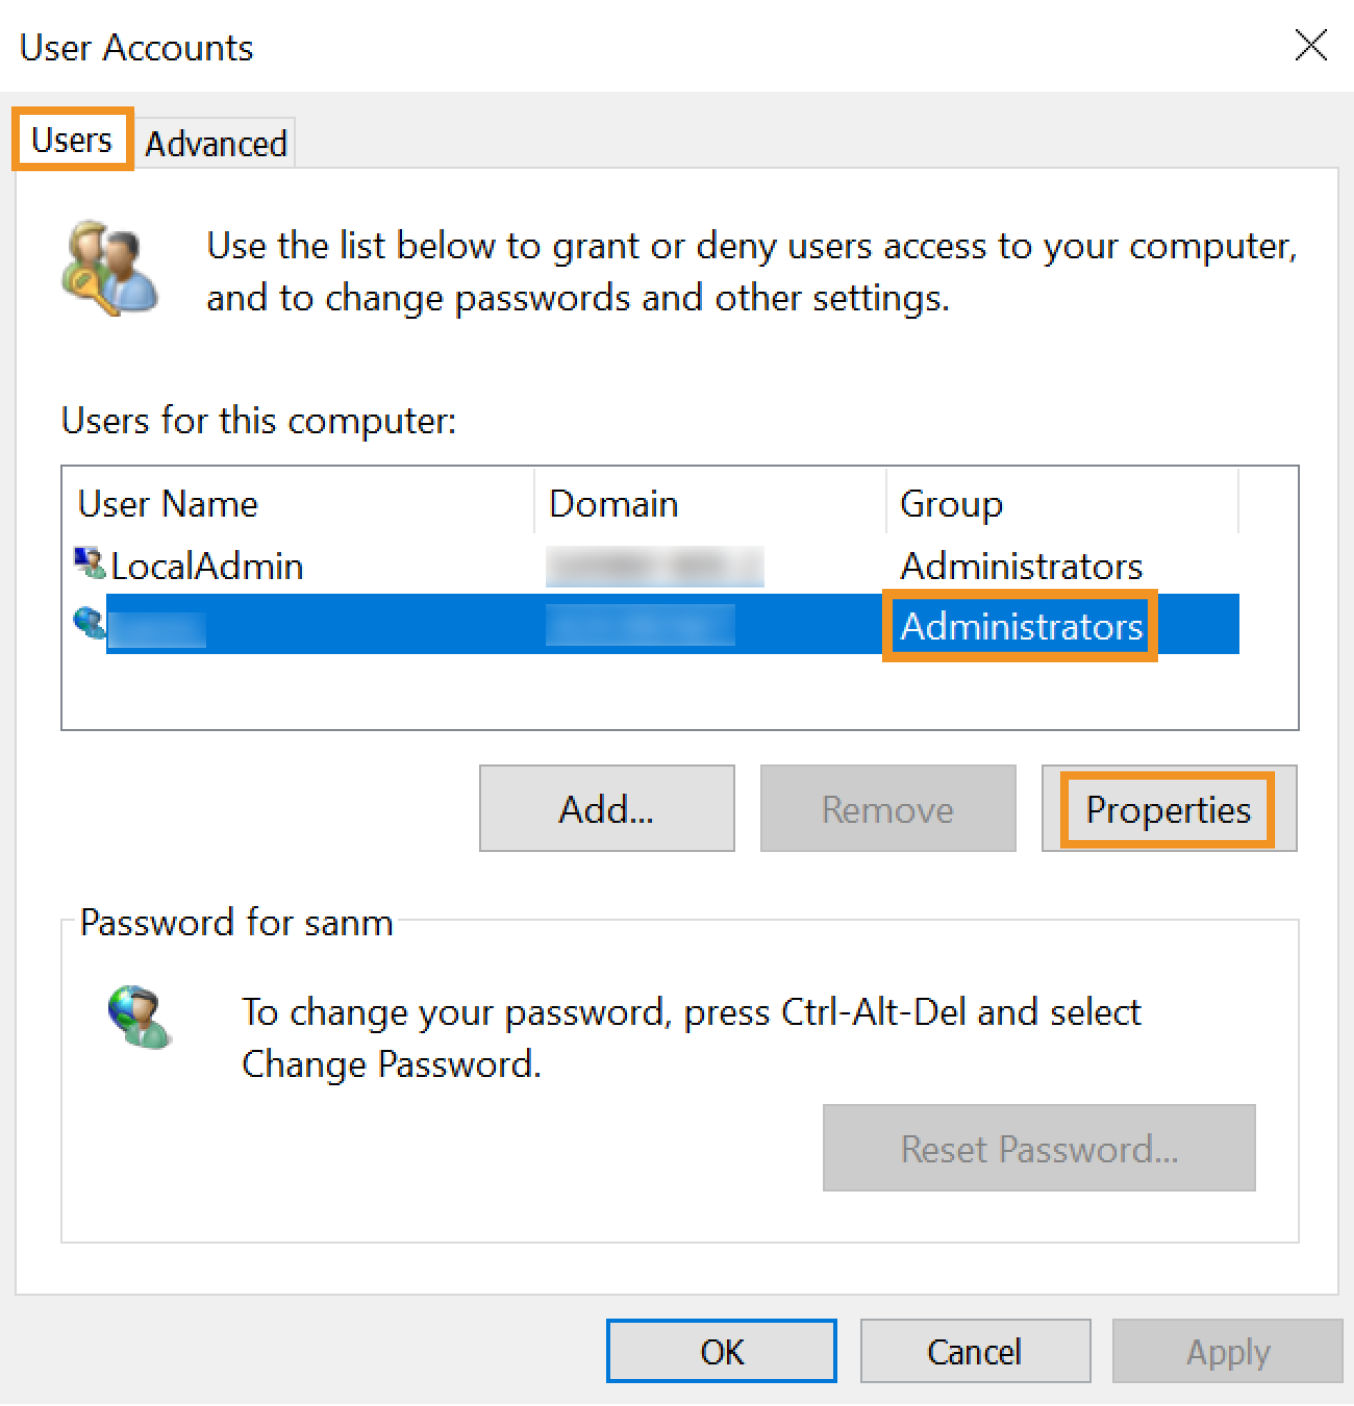Close the User Accounts dialog
Screen dimensions: 1354x1406
1310,45
